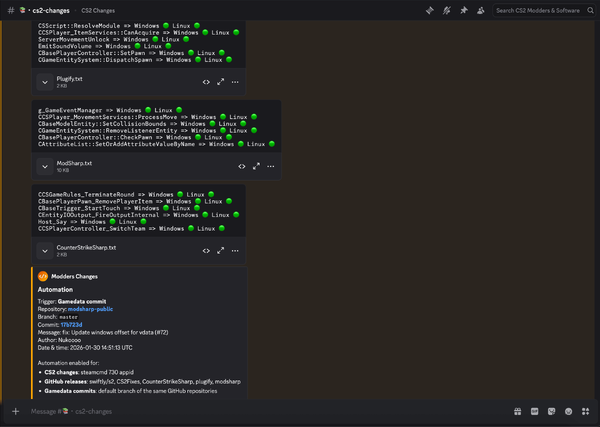
Task: Click the CBasePlayerPawn_RemovePlayerItem line
Action: pos(135,201)
